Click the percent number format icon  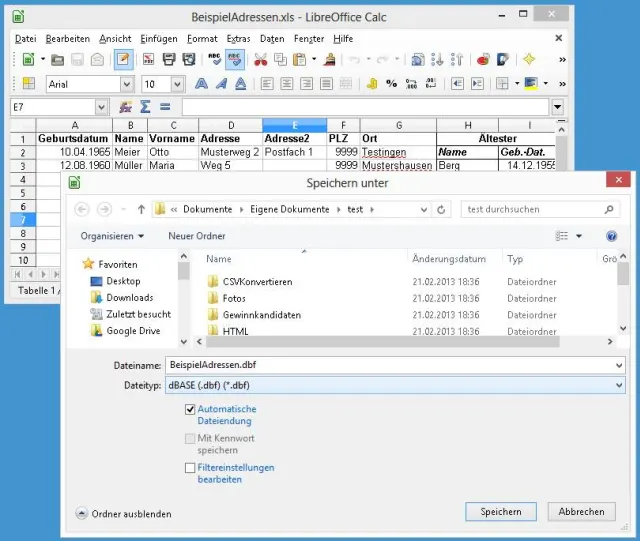click(x=391, y=84)
